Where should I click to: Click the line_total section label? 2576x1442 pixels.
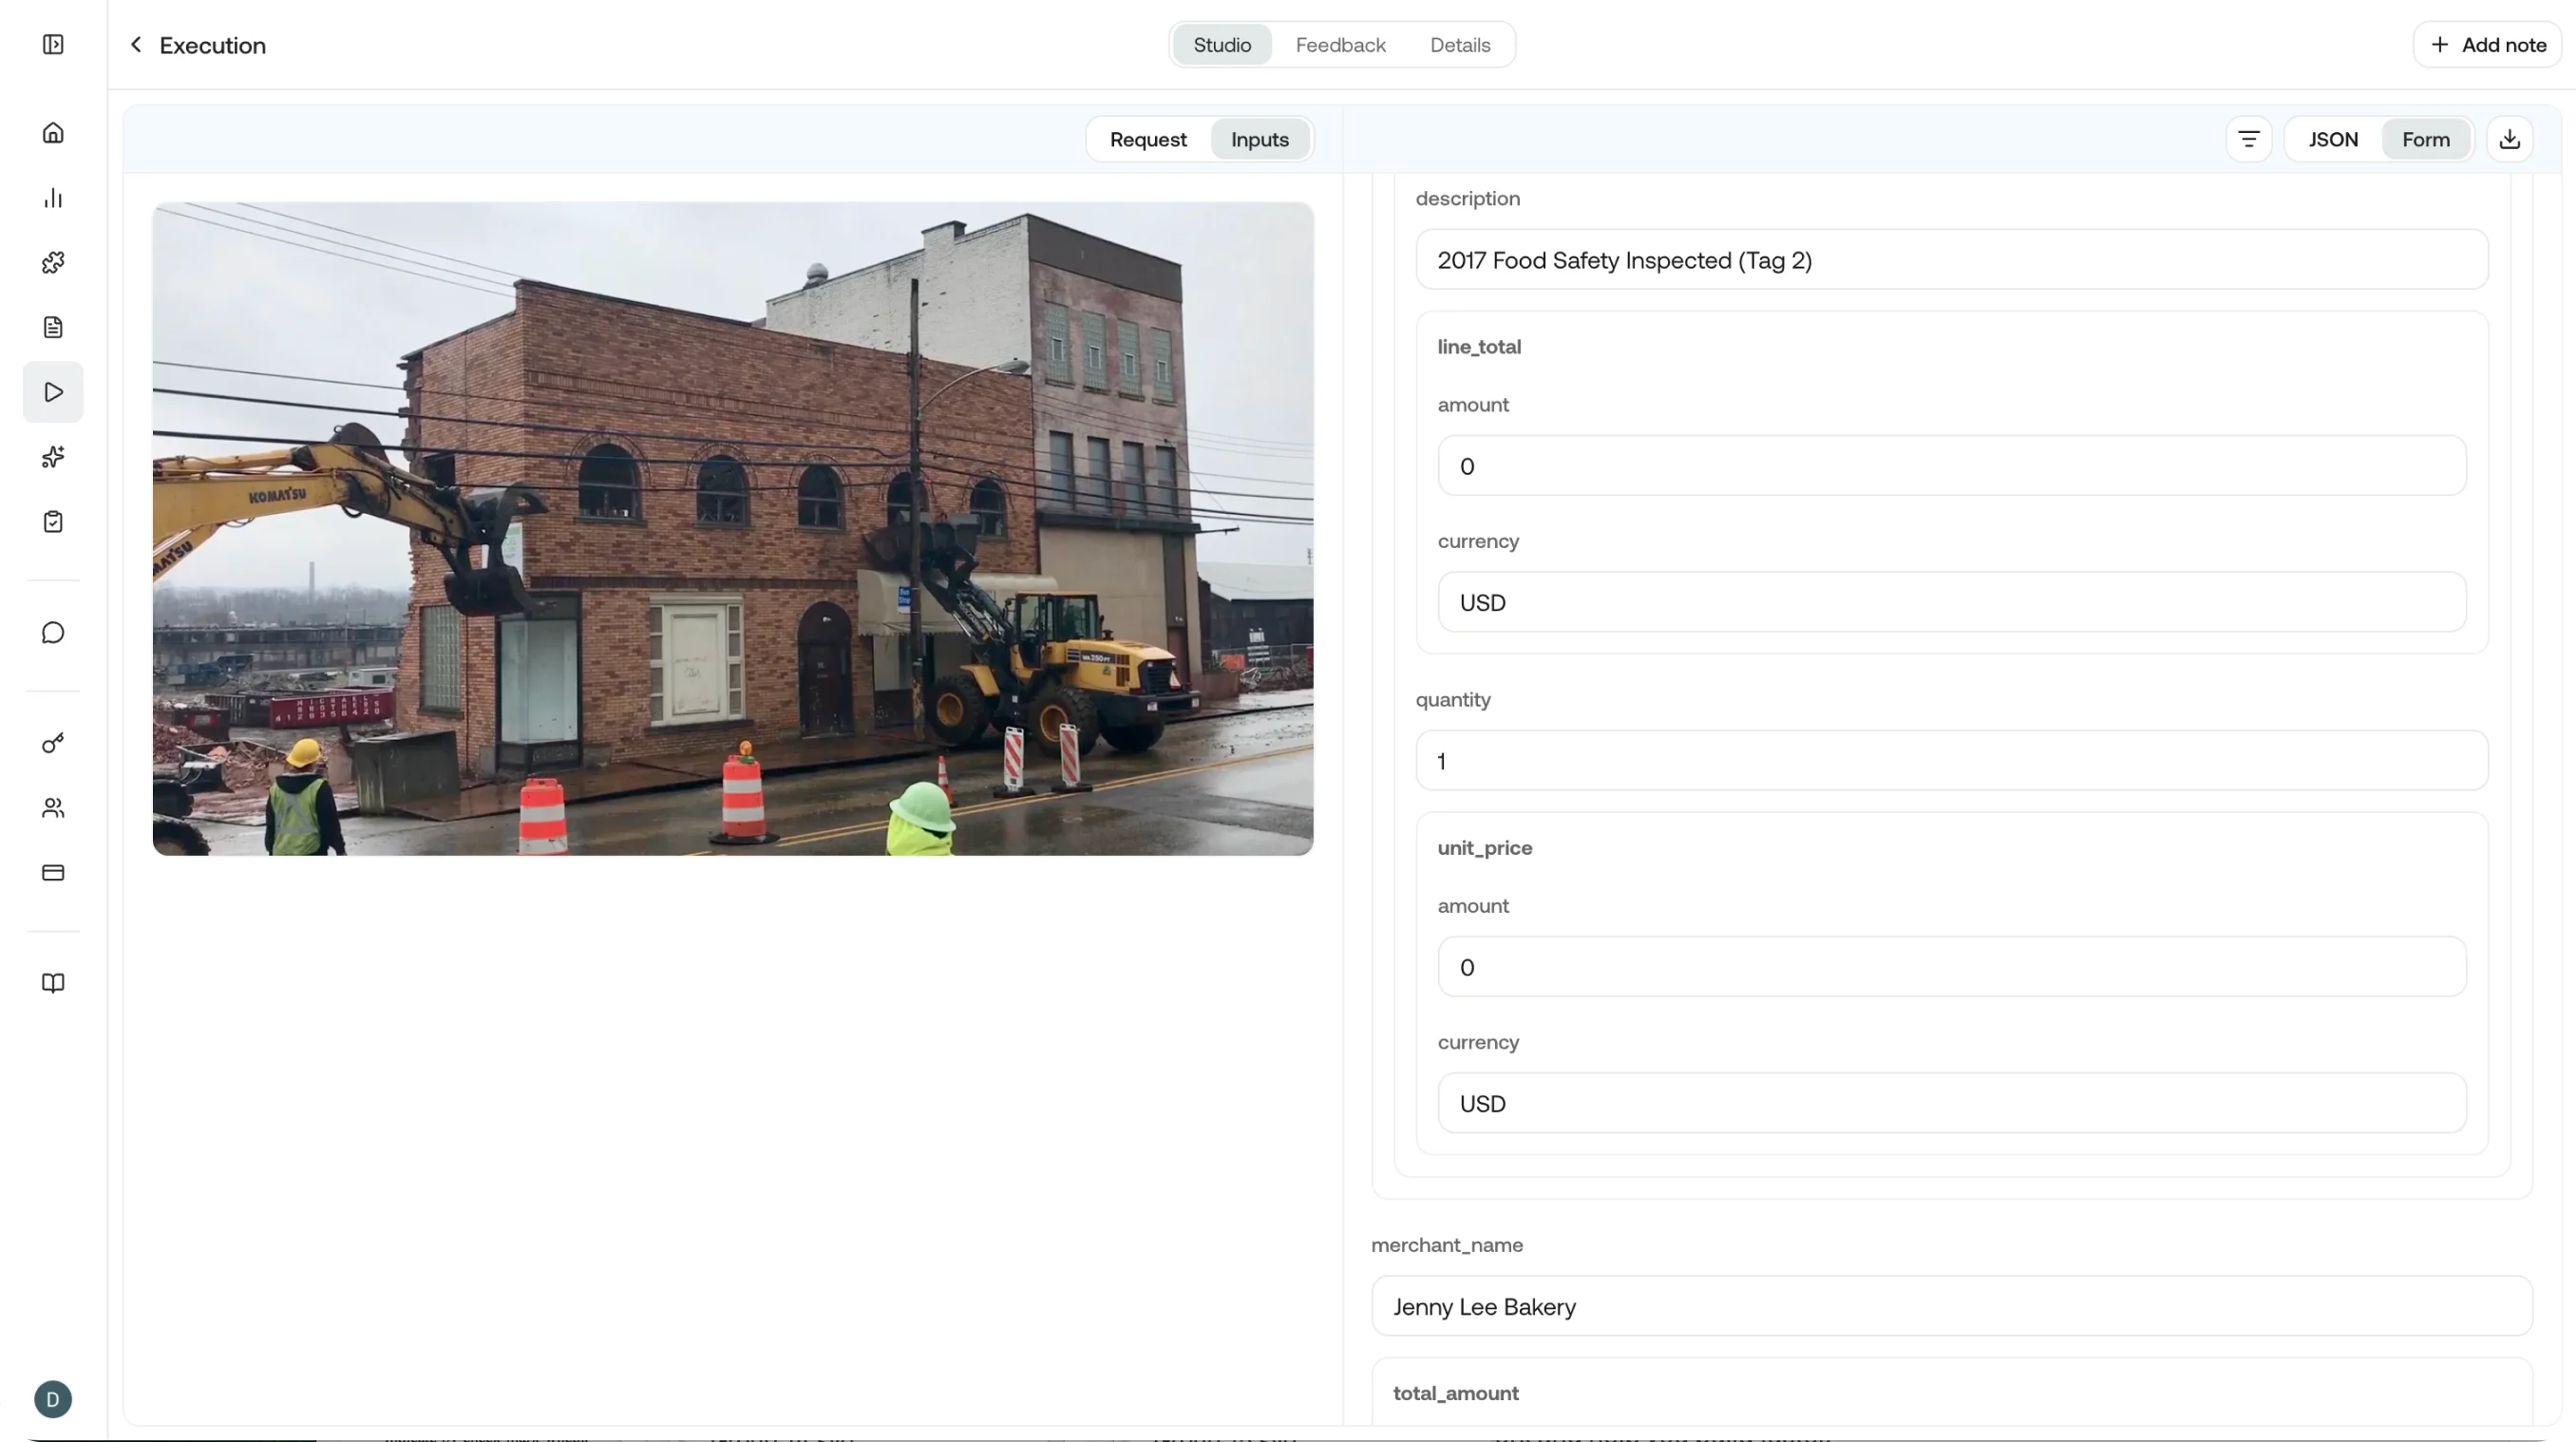1479,347
